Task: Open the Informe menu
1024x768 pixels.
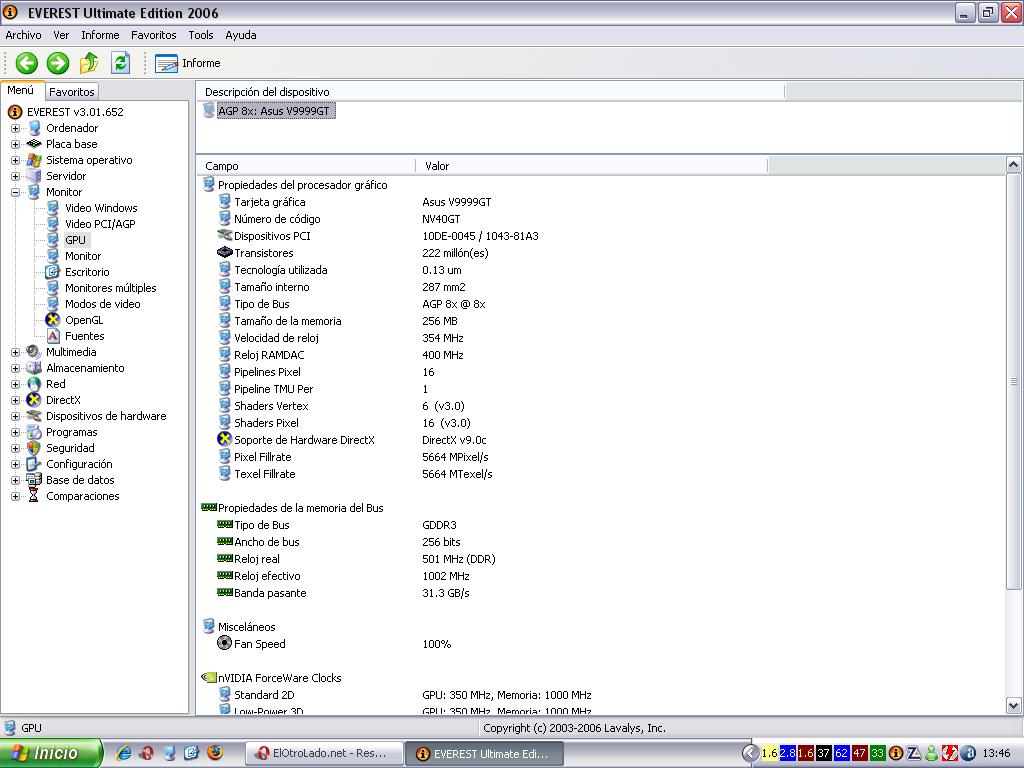Action: [x=100, y=35]
